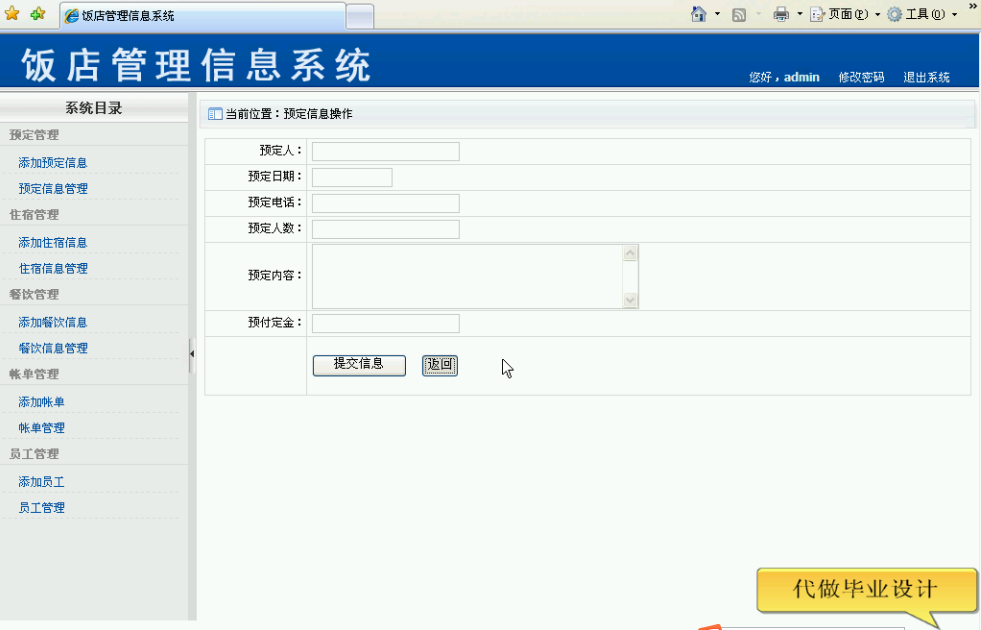Click the Favorites star icon
Viewport: 981px width, 630px height.
(x=11, y=14)
